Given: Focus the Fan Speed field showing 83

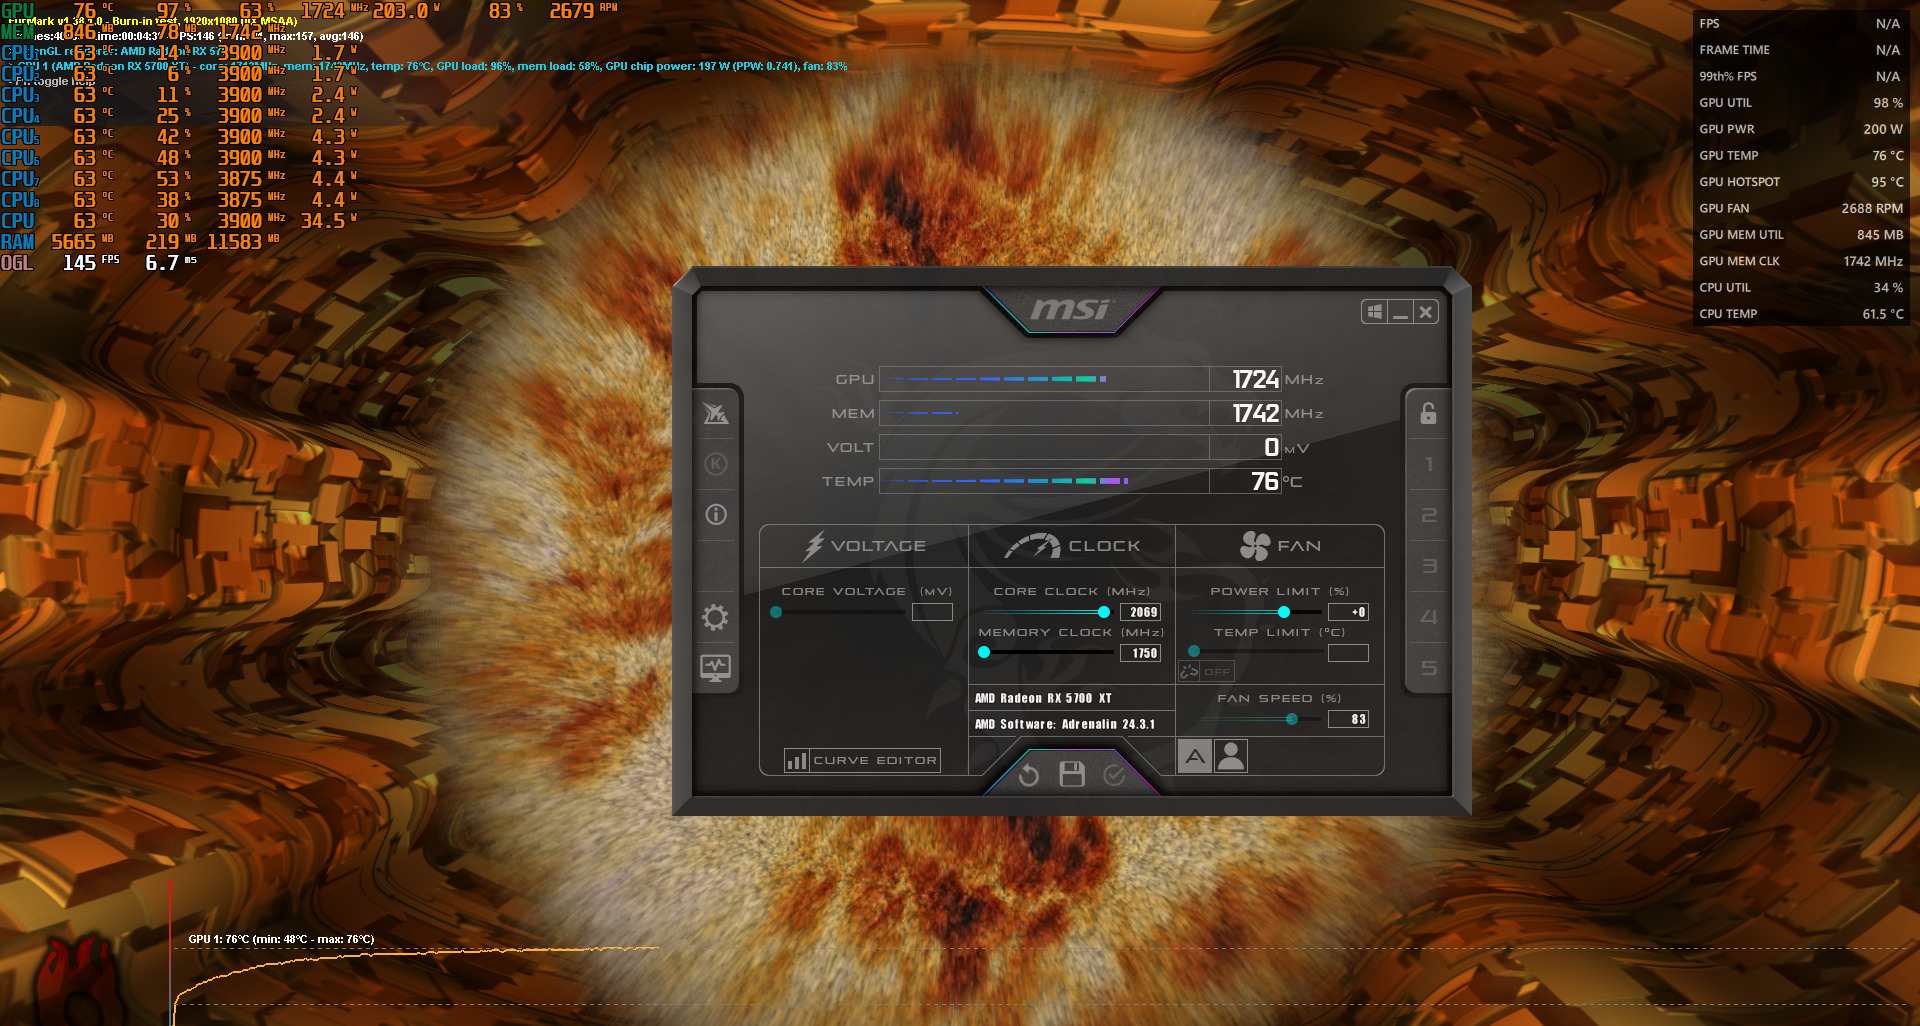Looking at the screenshot, I should tap(1348, 719).
